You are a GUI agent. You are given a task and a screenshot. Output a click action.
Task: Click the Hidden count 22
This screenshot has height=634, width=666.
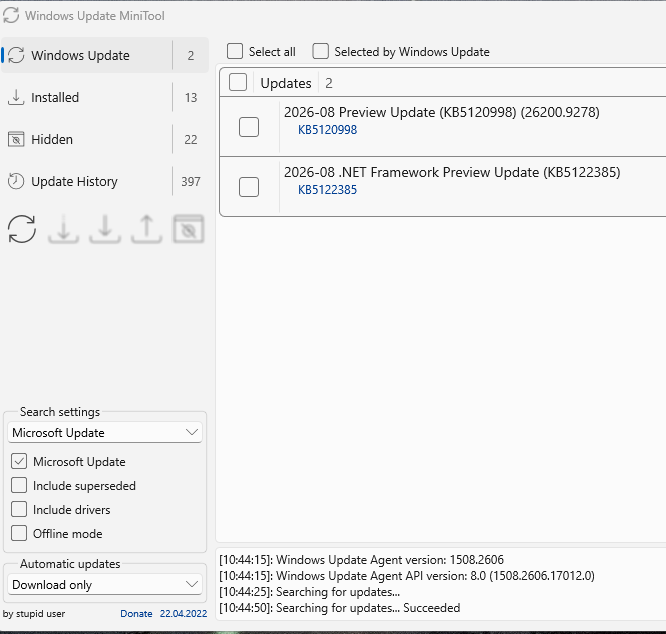(x=191, y=140)
